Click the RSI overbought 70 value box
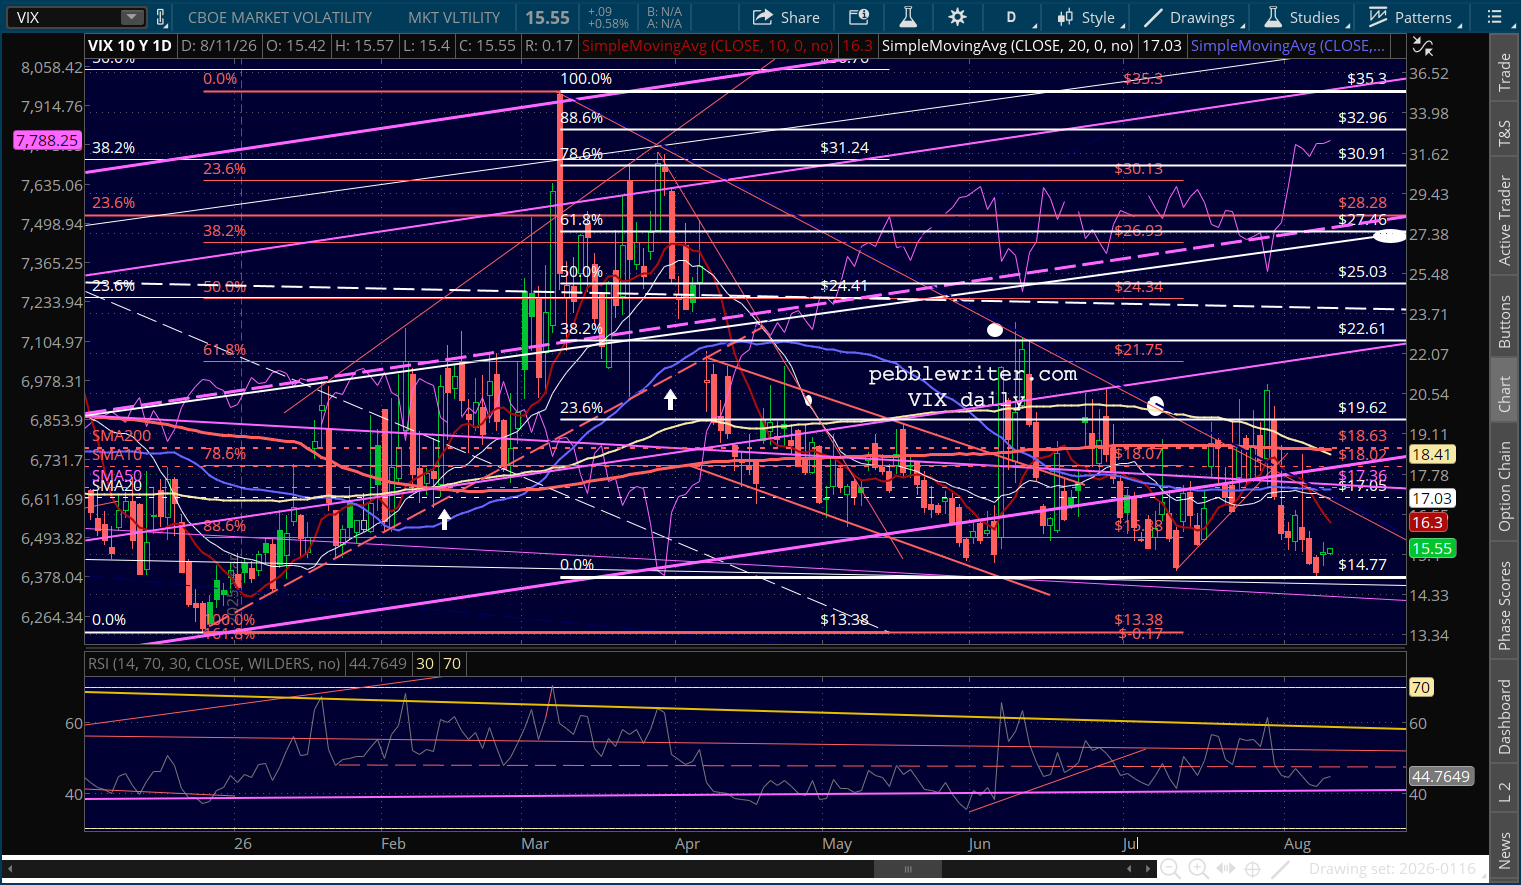The image size is (1521, 885). (452, 664)
